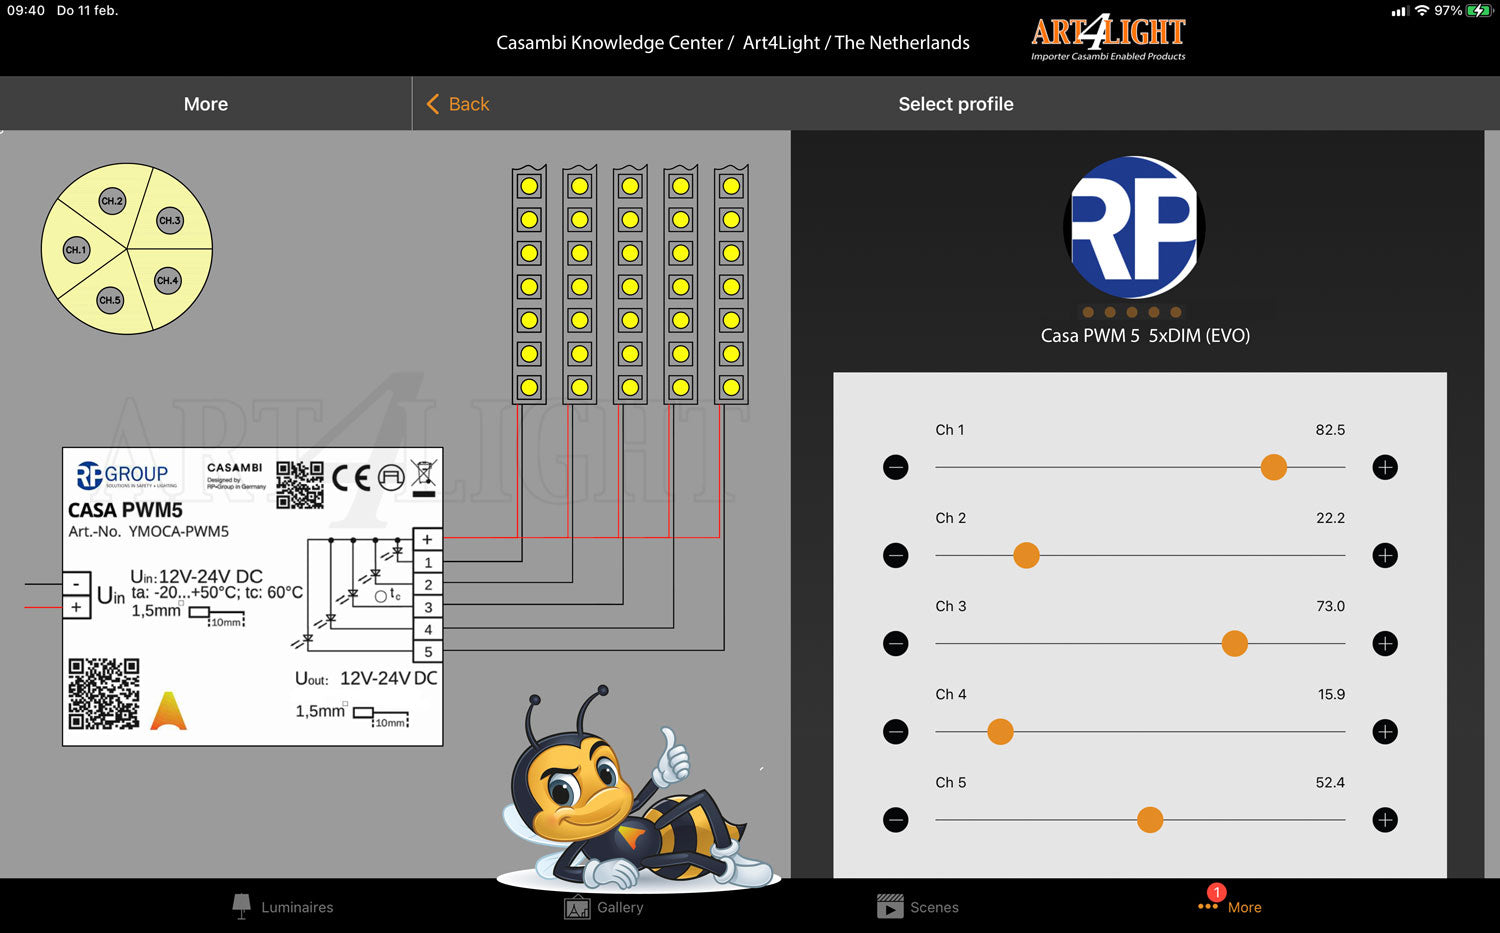
Task: Click the Art4Light logo in header
Action: [x=1108, y=38]
